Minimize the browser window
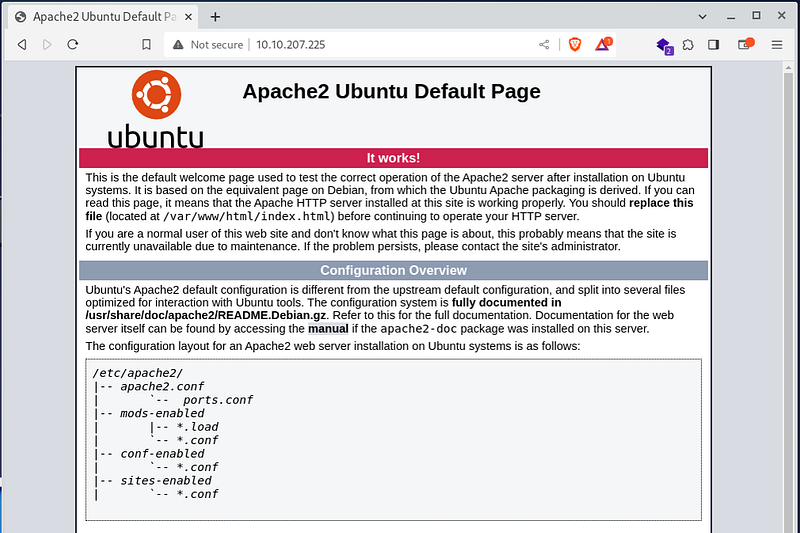800x533 pixels. (x=731, y=17)
